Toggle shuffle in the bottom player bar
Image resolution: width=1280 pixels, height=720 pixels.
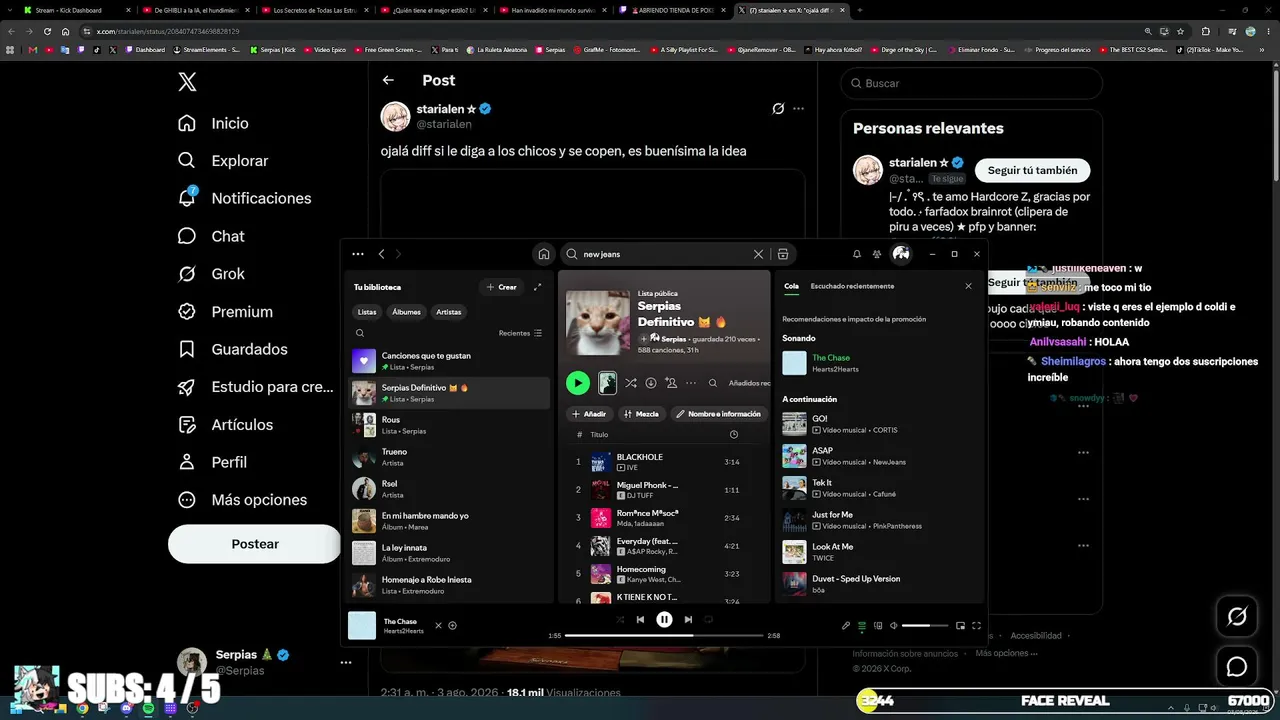click(x=620, y=620)
